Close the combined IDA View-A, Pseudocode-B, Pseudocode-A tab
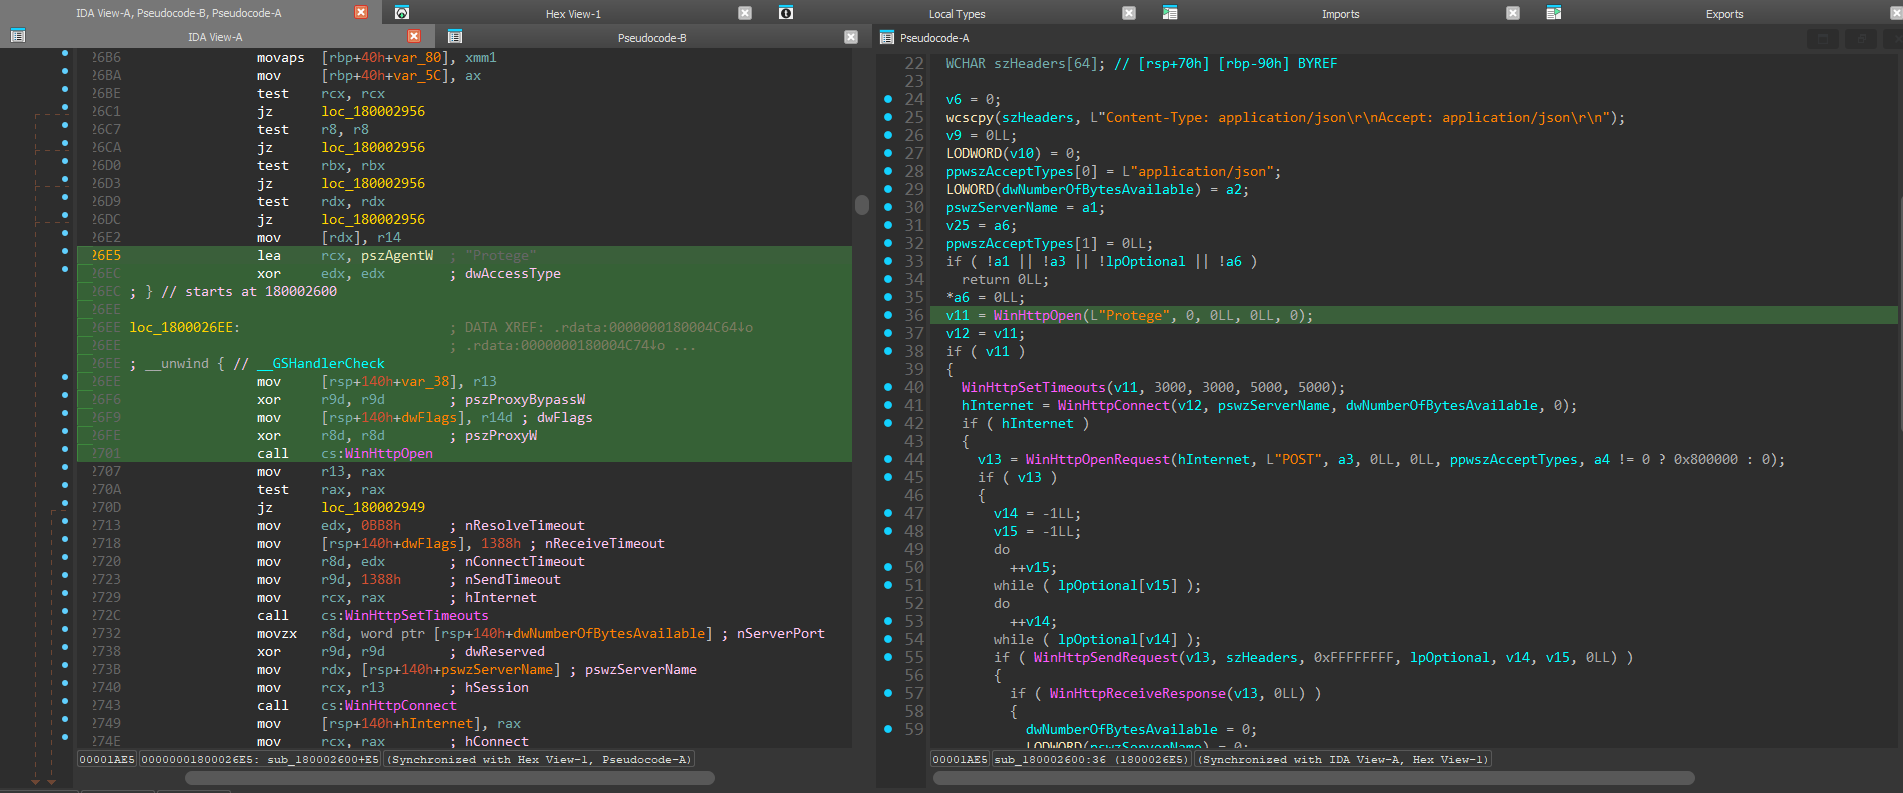This screenshot has height=793, width=1903. 361,13
